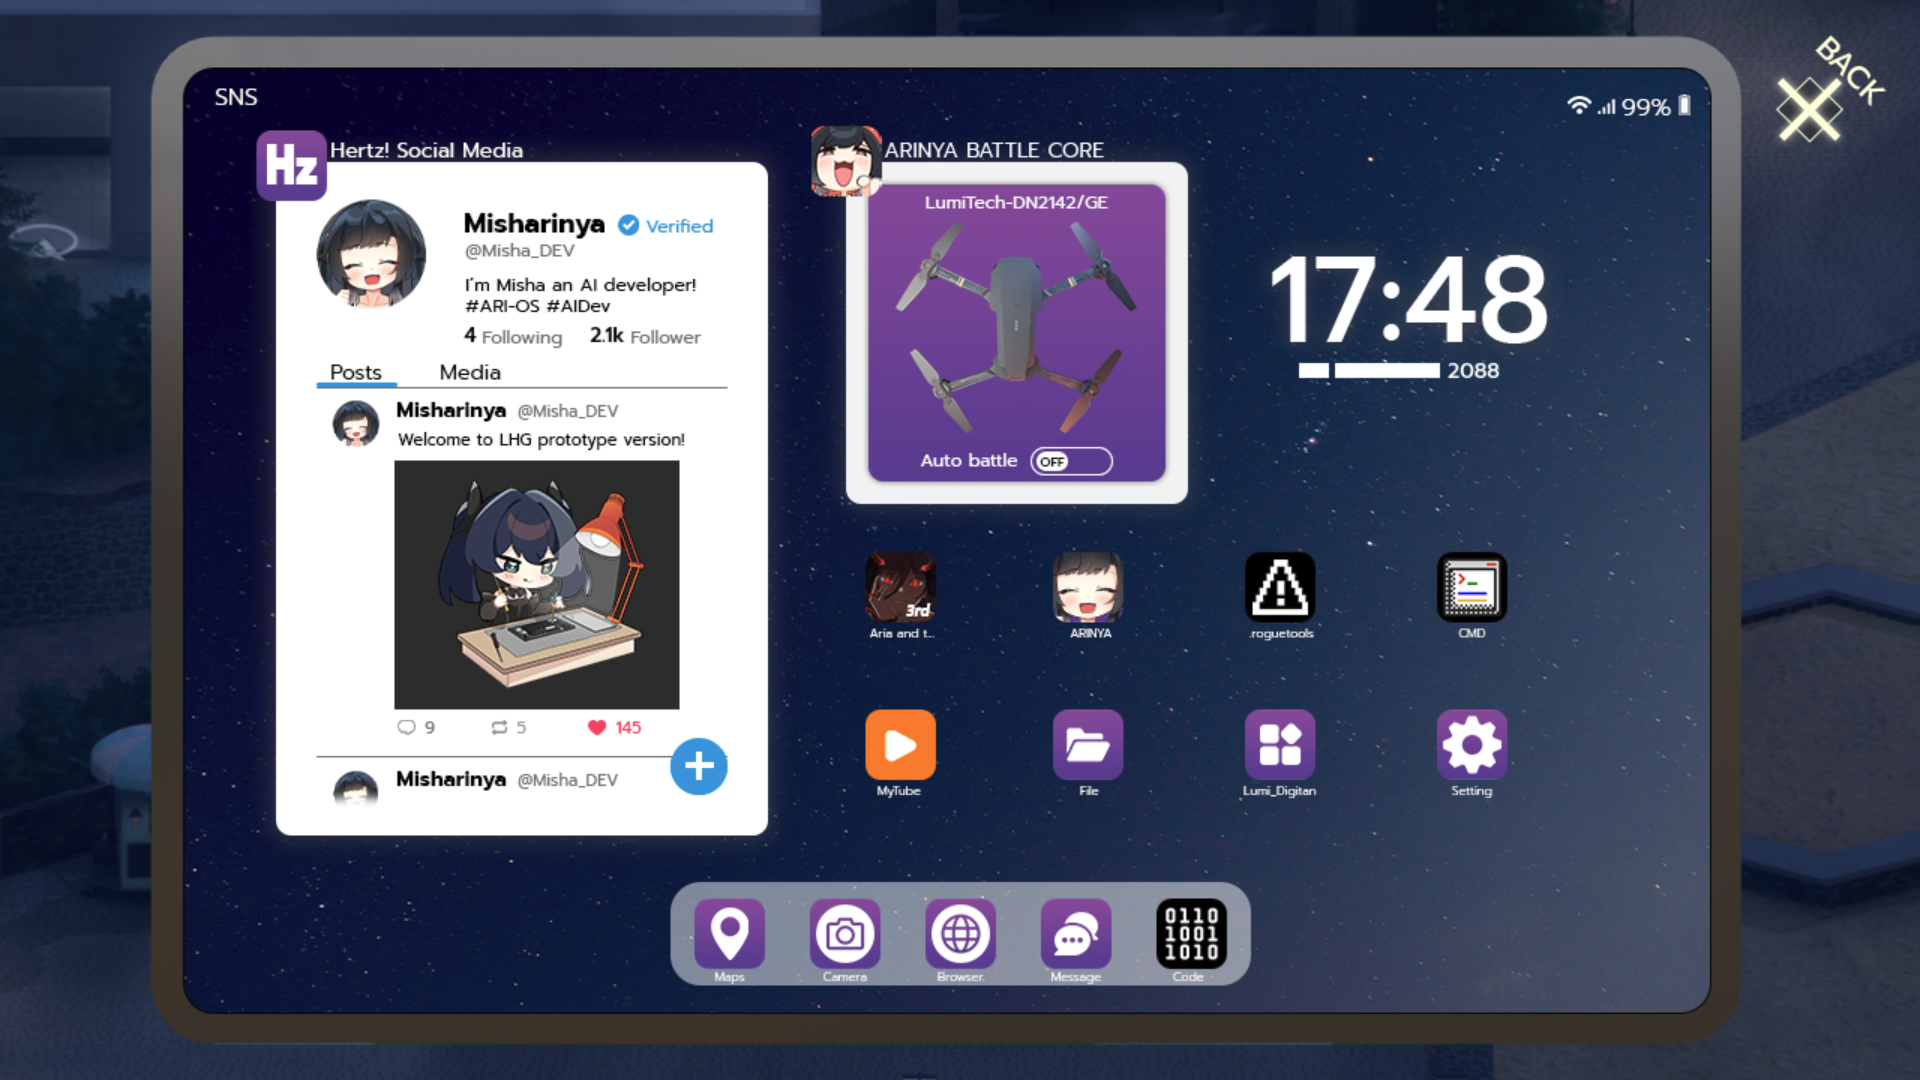The image size is (1920, 1080).
Task: Launch Browser from the dock
Action: (960, 933)
